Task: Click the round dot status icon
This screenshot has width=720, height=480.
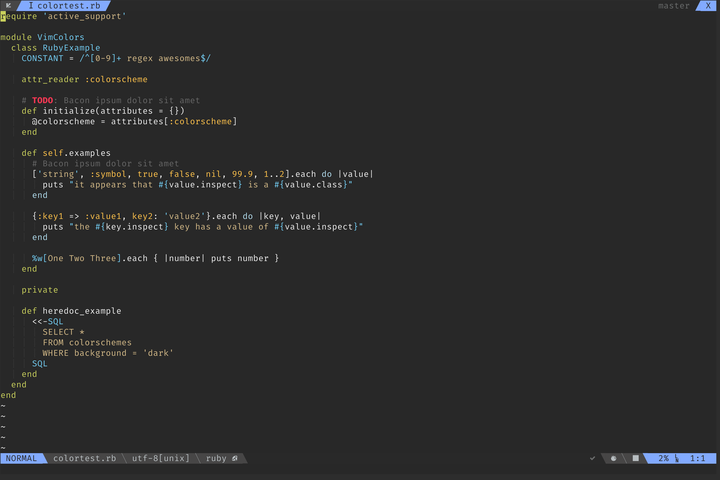Action: (x=613, y=458)
